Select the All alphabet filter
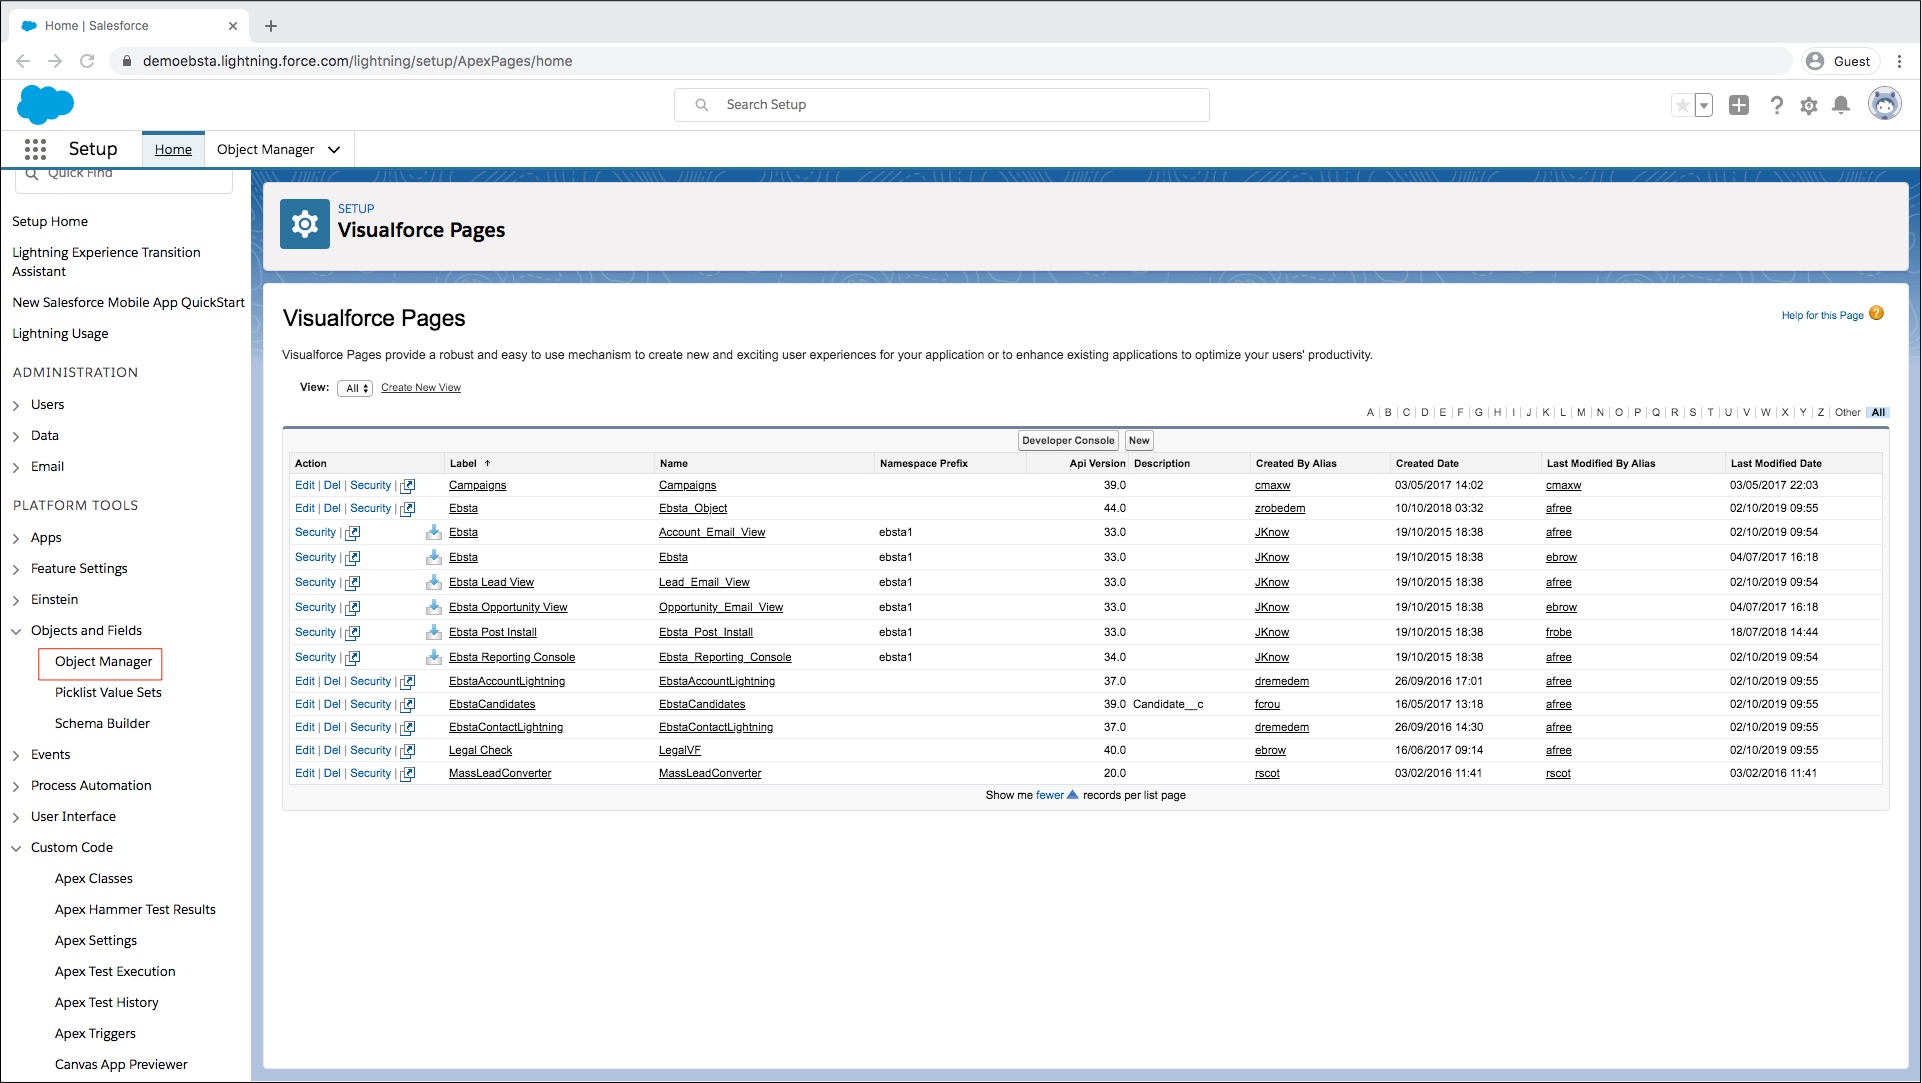The height and width of the screenshot is (1083, 1922). point(1878,412)
